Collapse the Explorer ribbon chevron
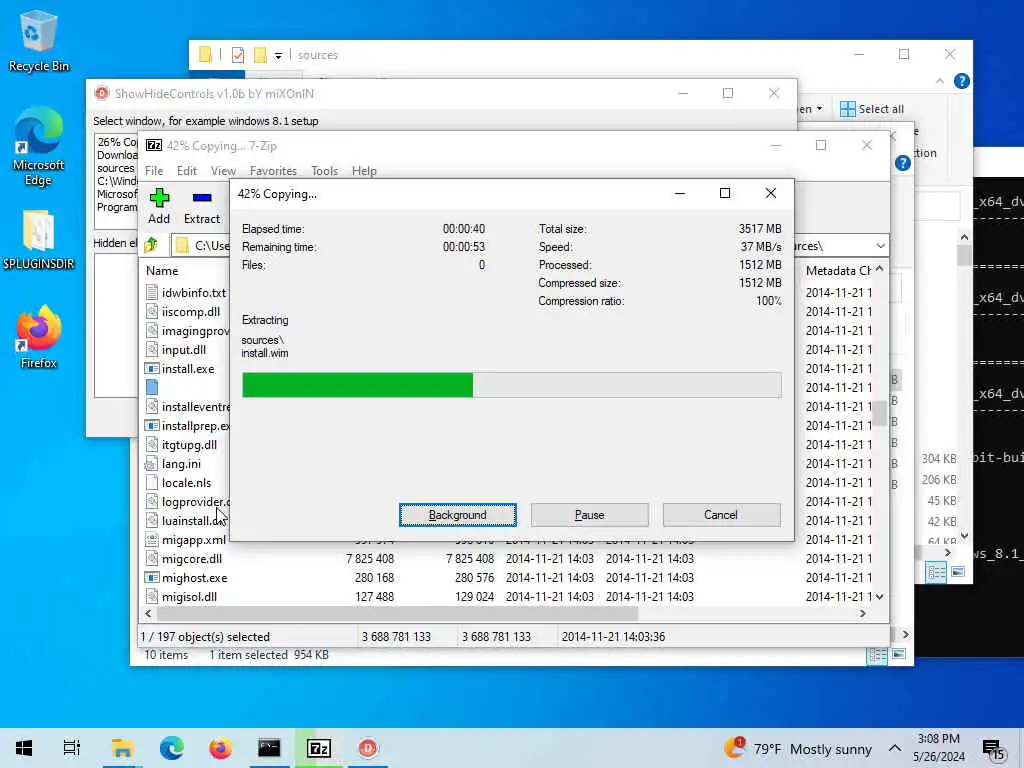Viewport: 1024px width, 768px height. coord(940,81)
